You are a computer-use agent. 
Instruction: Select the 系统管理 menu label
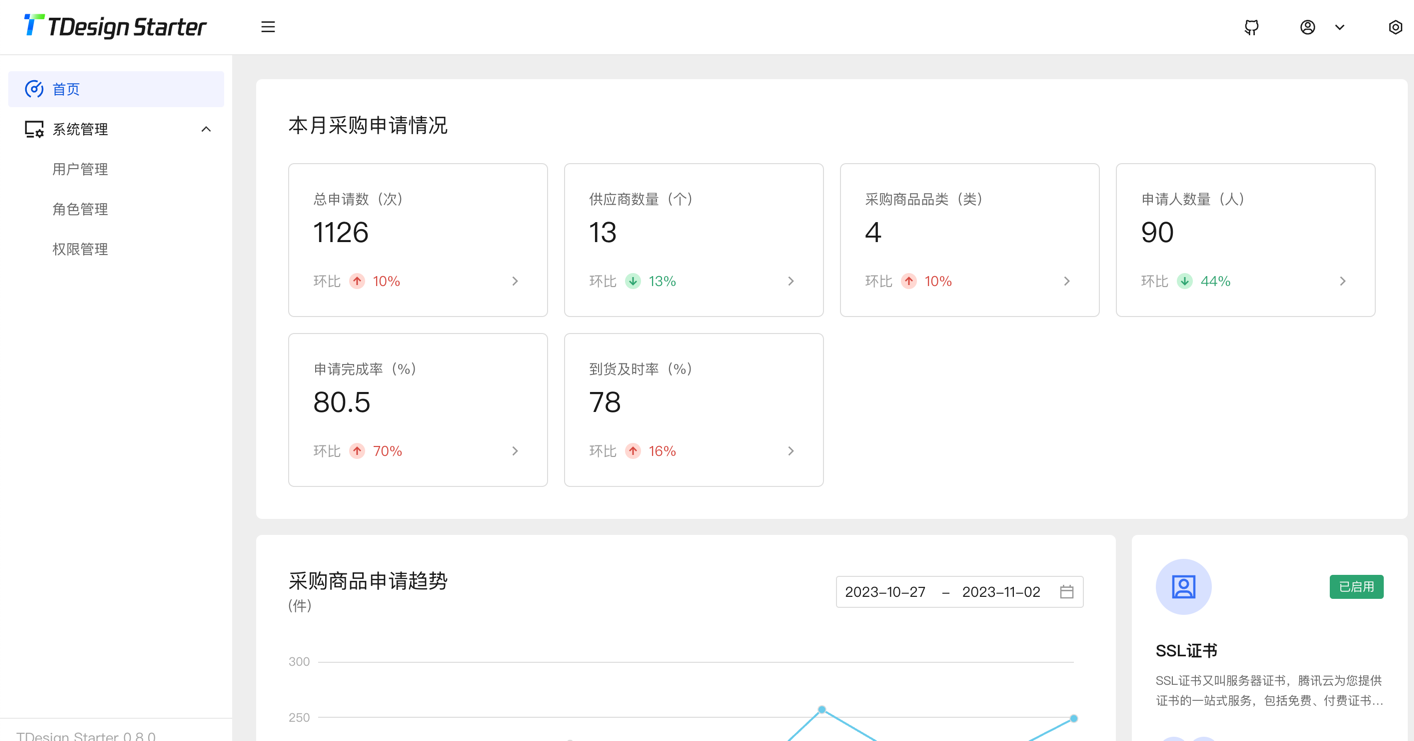coord(80,129)
